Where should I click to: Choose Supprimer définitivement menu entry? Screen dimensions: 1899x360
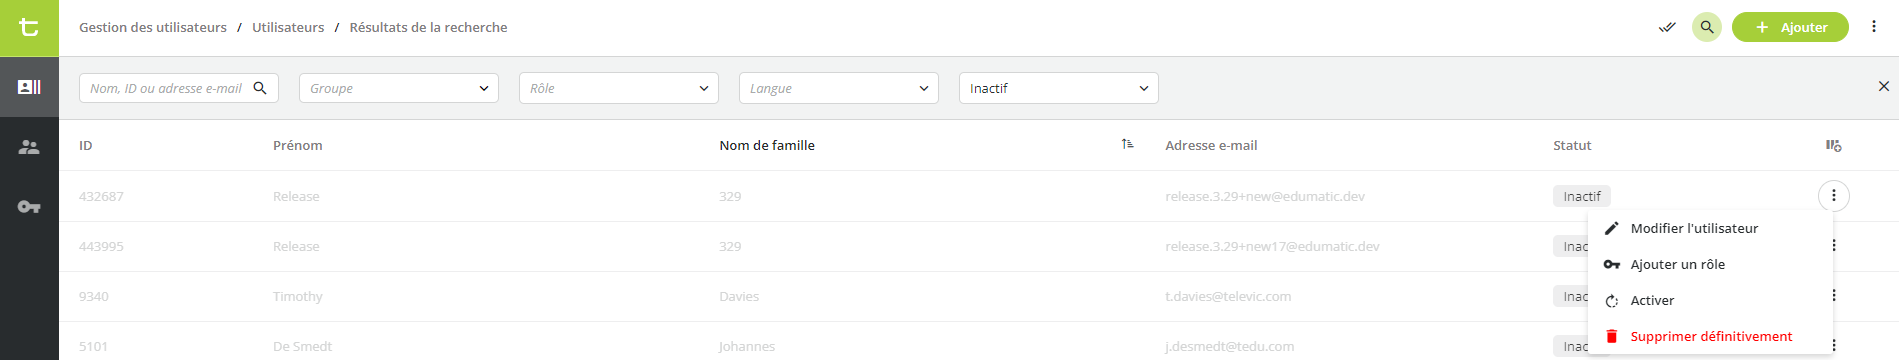[x=1710, y=336]
